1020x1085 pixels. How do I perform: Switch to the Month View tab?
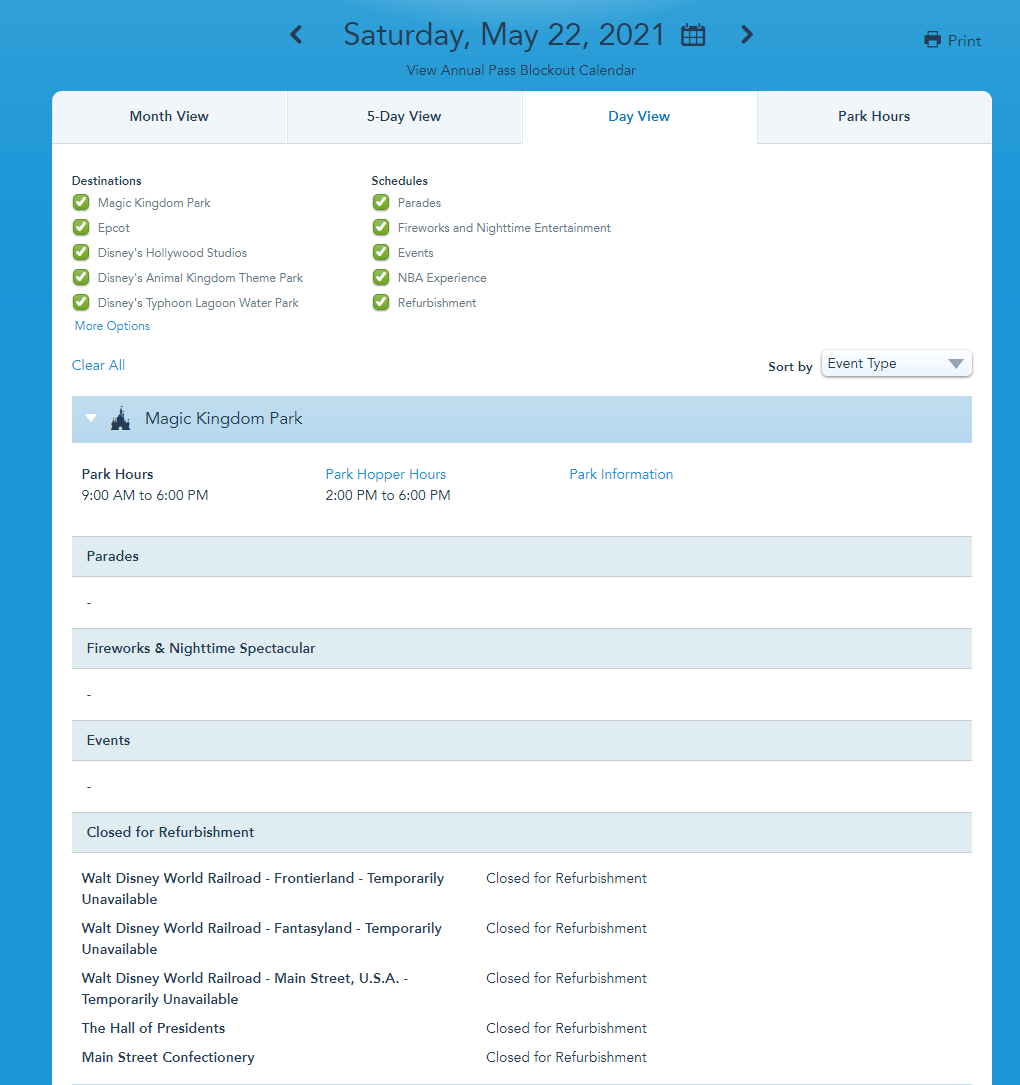click(169, 117)
